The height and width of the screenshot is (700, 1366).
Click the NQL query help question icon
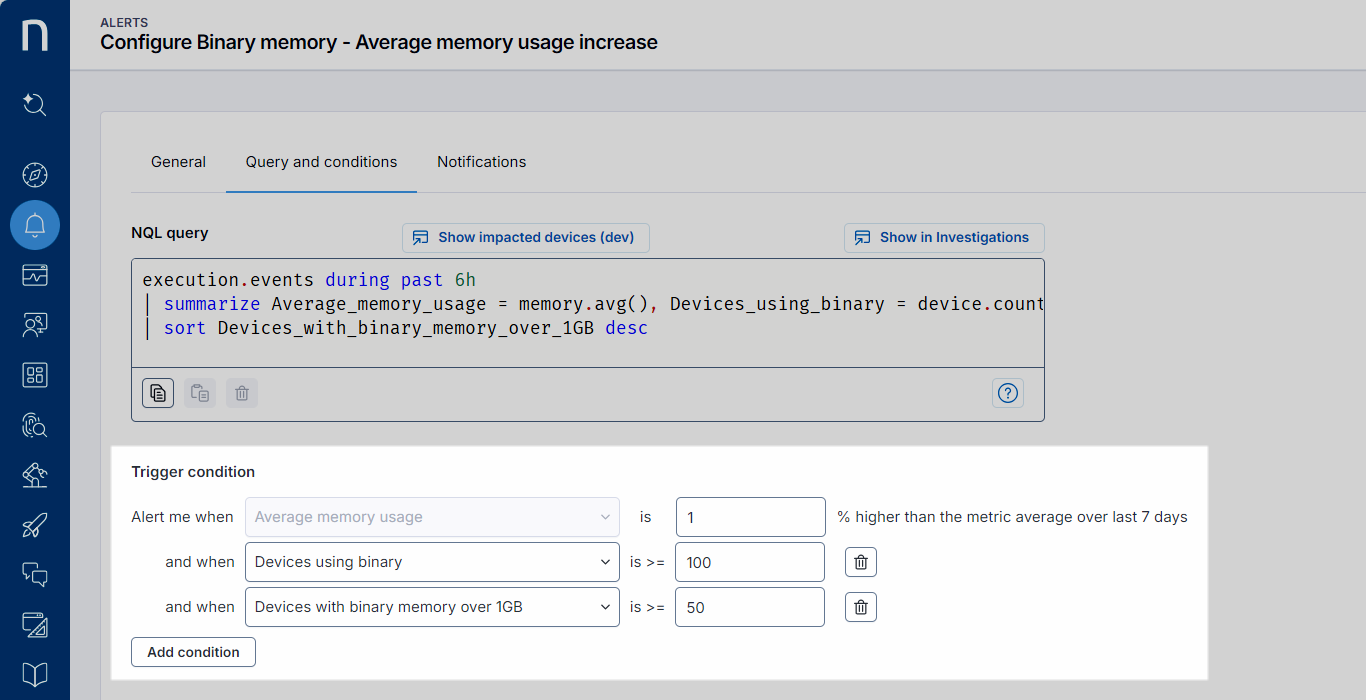1007,393
